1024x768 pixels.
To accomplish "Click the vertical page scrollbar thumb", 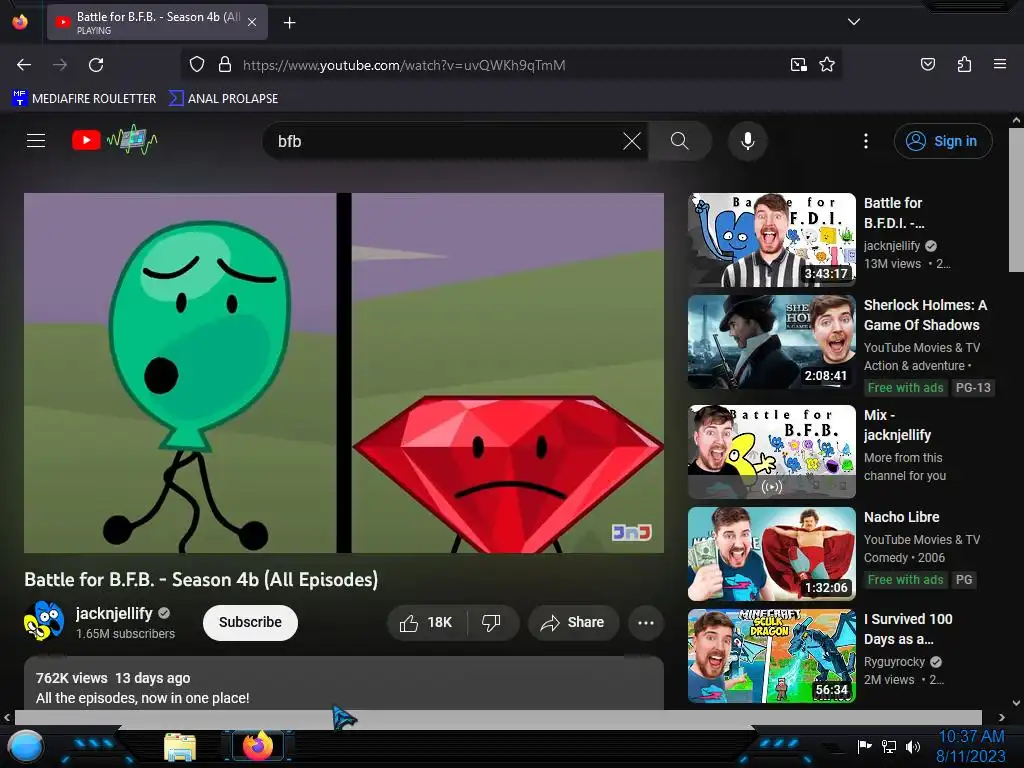I will (1016, 199).
